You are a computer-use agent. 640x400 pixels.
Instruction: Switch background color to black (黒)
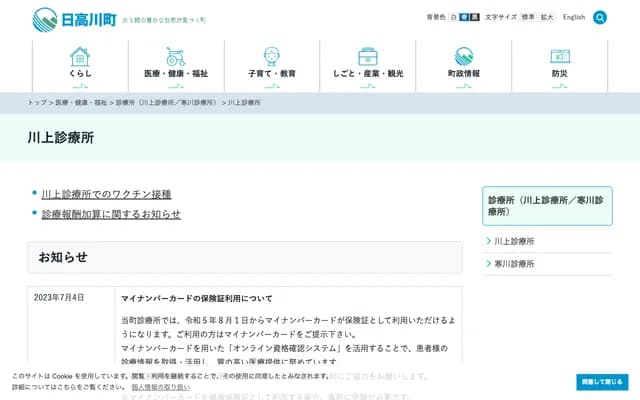[474, 17]
